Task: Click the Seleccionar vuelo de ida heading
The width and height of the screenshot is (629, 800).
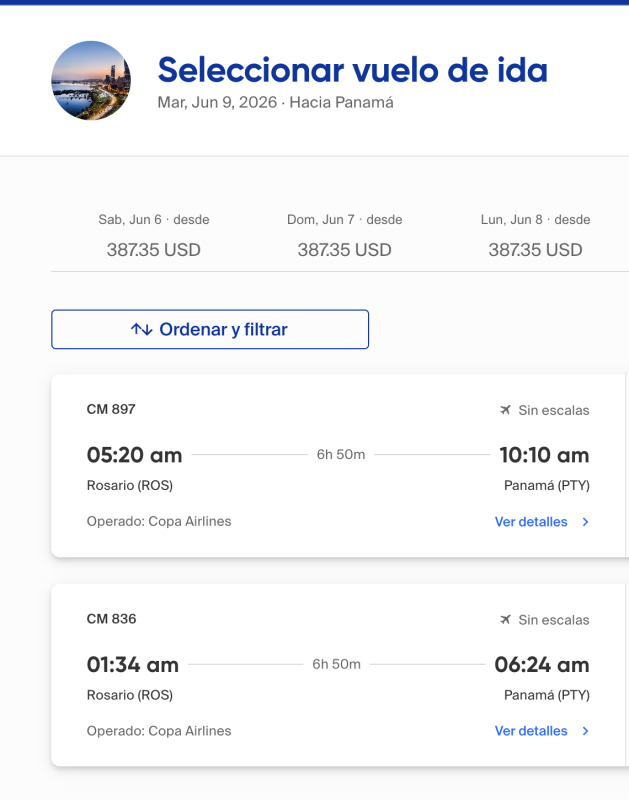Action: tap(352, 70)
